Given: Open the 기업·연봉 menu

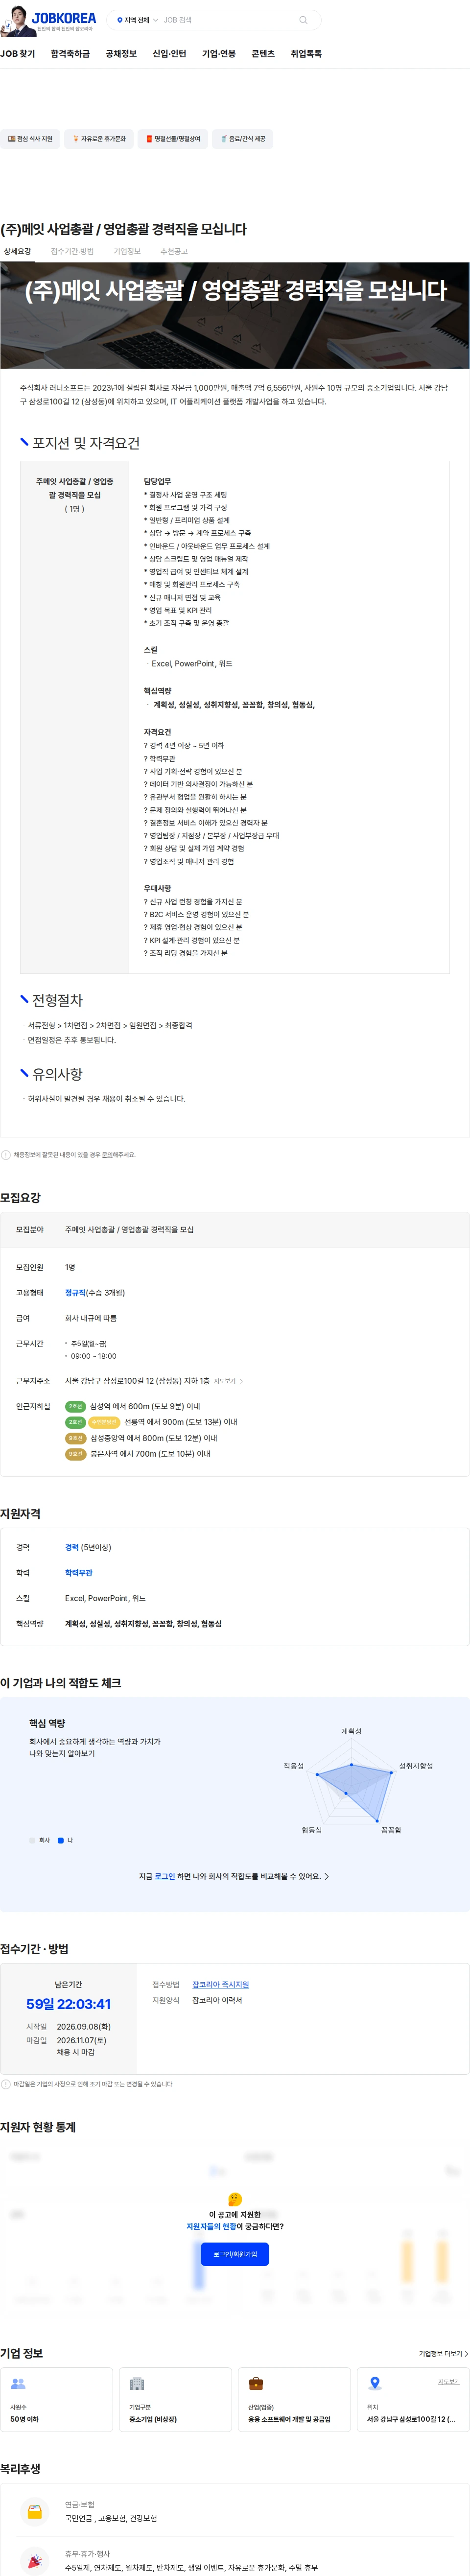Looking at the screenshot, I should point(219,54).
